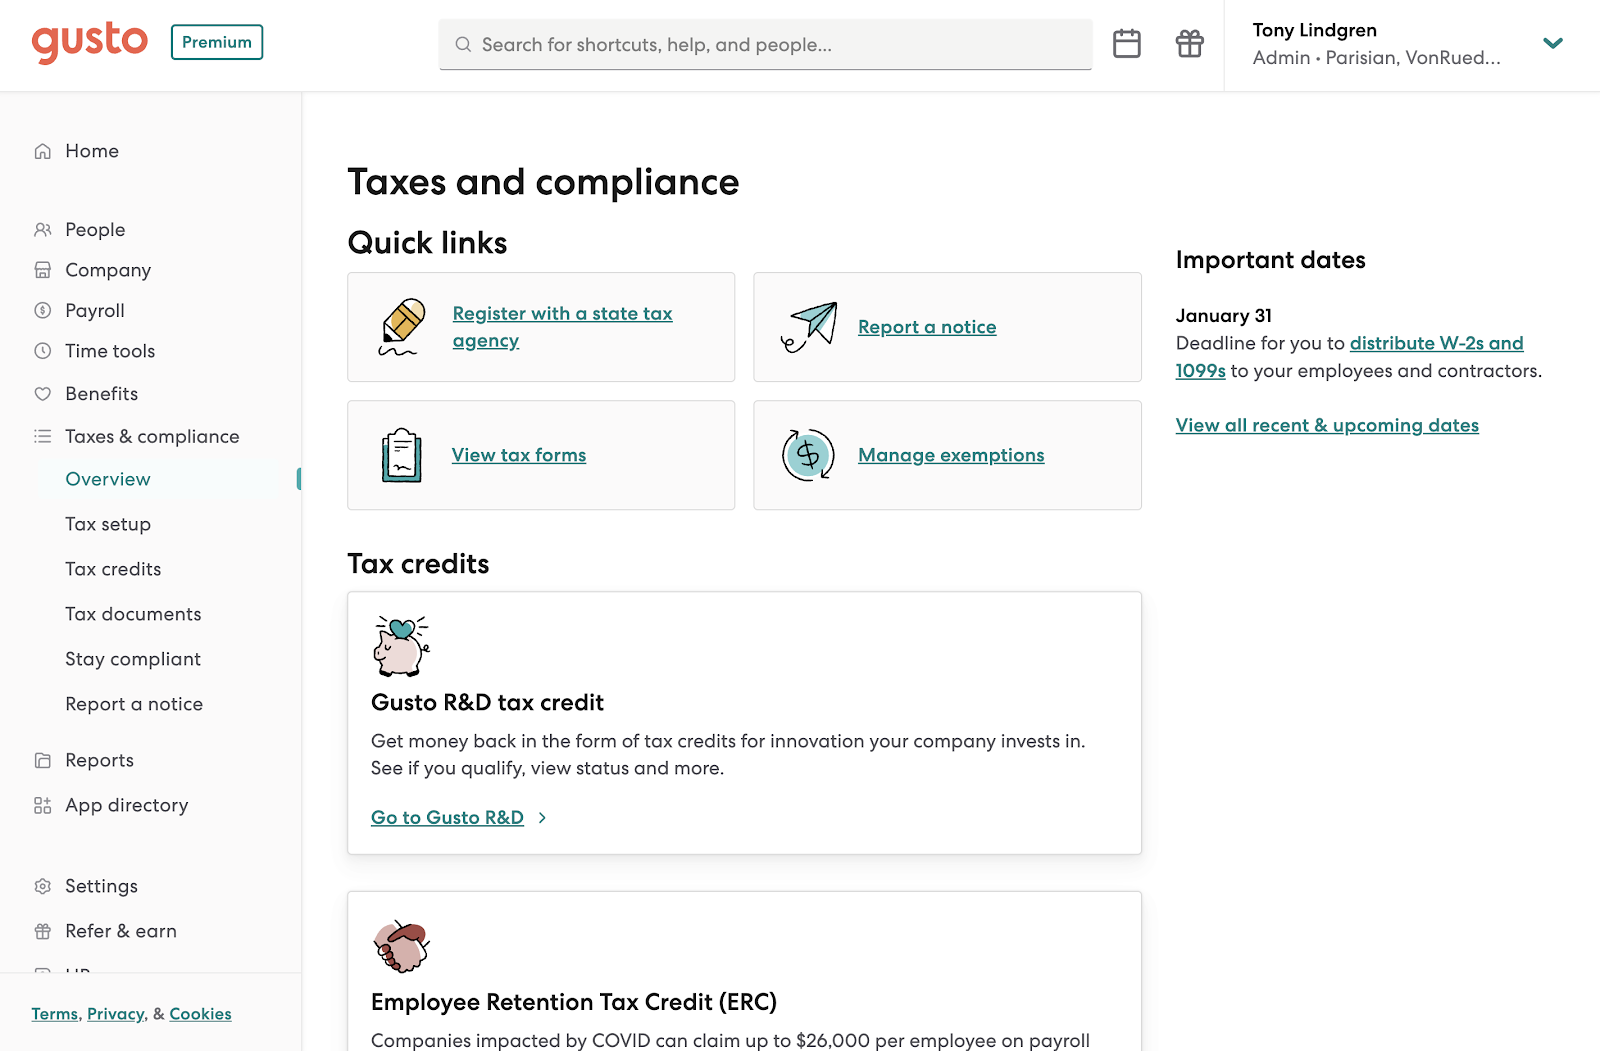This screenshot has height=1051, width=1600.
Task: Expand the Tony Lindgren account dropdown chevron
Action: pos(1553,43)
